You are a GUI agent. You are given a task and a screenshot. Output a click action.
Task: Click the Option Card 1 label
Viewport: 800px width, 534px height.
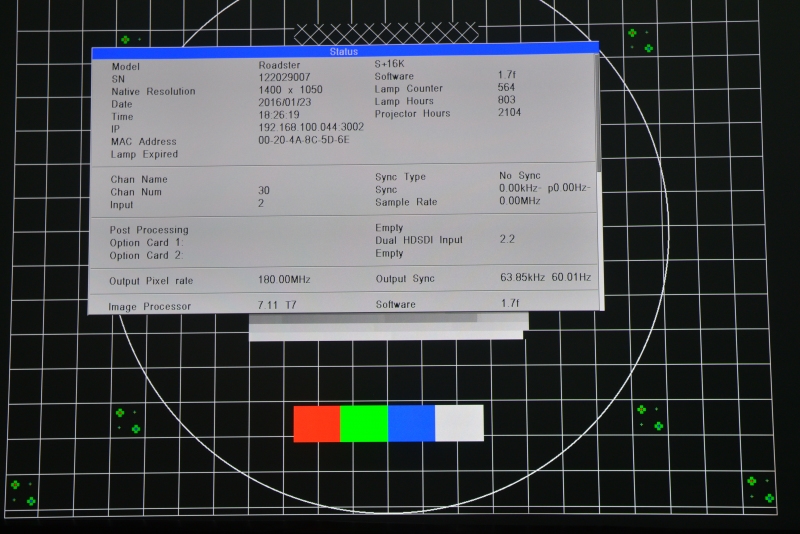pyautogui.click(x=146, y=243)
